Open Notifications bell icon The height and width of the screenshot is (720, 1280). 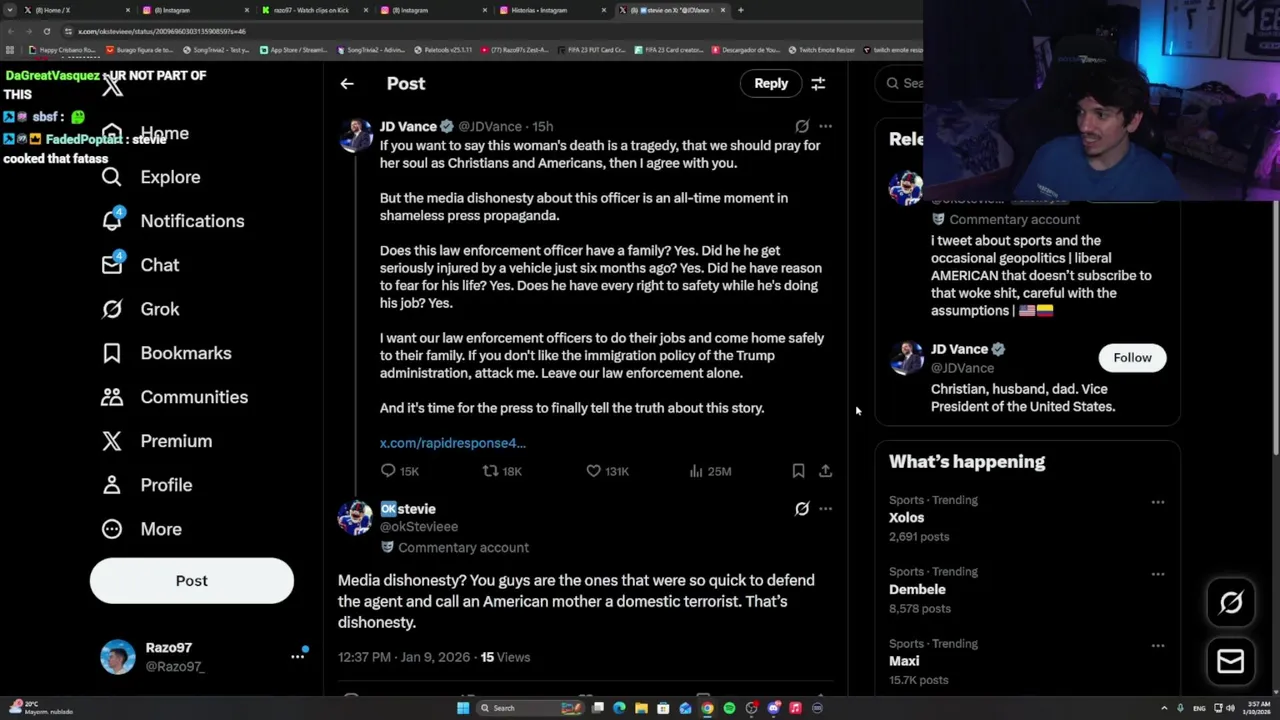tap(112, 221)
